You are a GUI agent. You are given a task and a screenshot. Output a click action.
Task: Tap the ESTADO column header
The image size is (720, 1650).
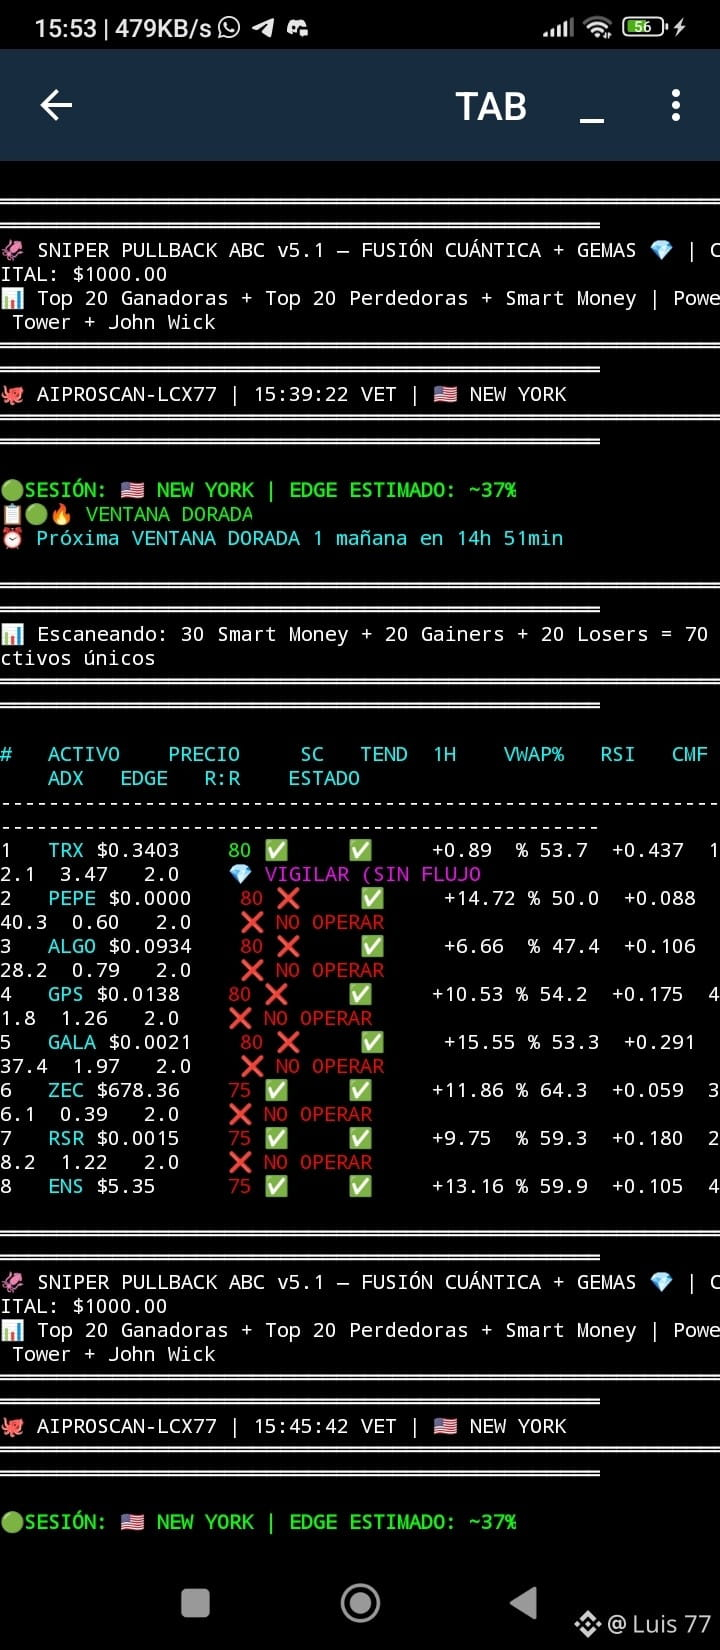tap(324, 778)
